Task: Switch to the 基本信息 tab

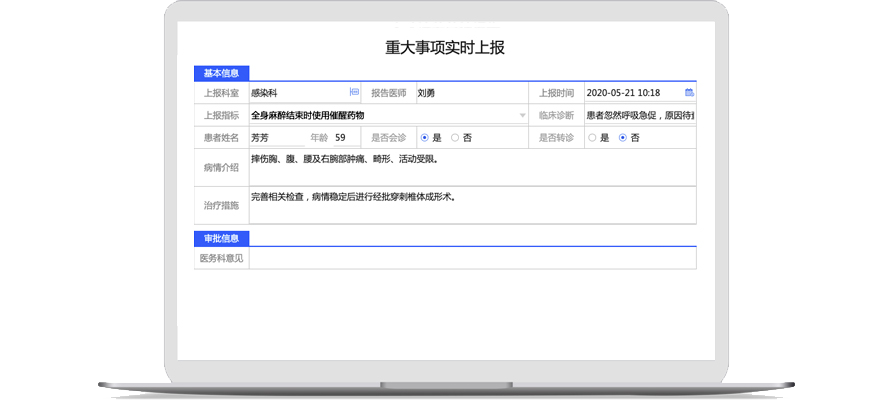Action: coord(221,73)
